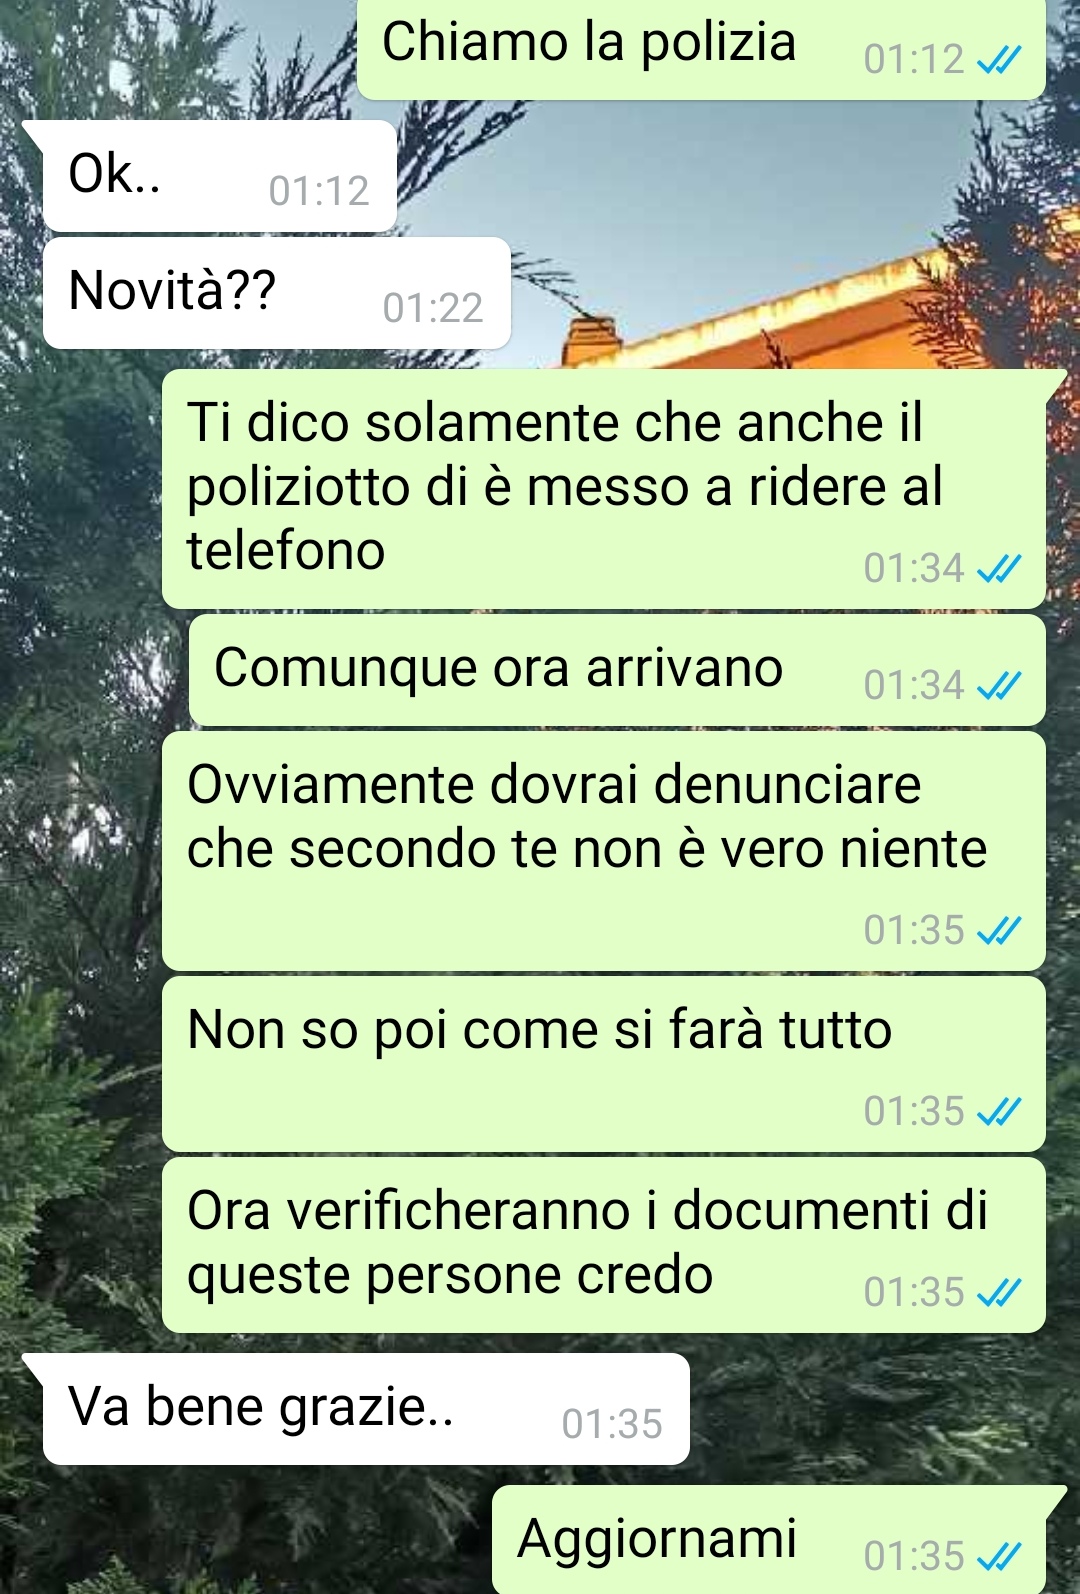Screen dimensions: 1080x1594
Task: Tap the 'Novità??' message bubble
Action: [x=277, y=293]
